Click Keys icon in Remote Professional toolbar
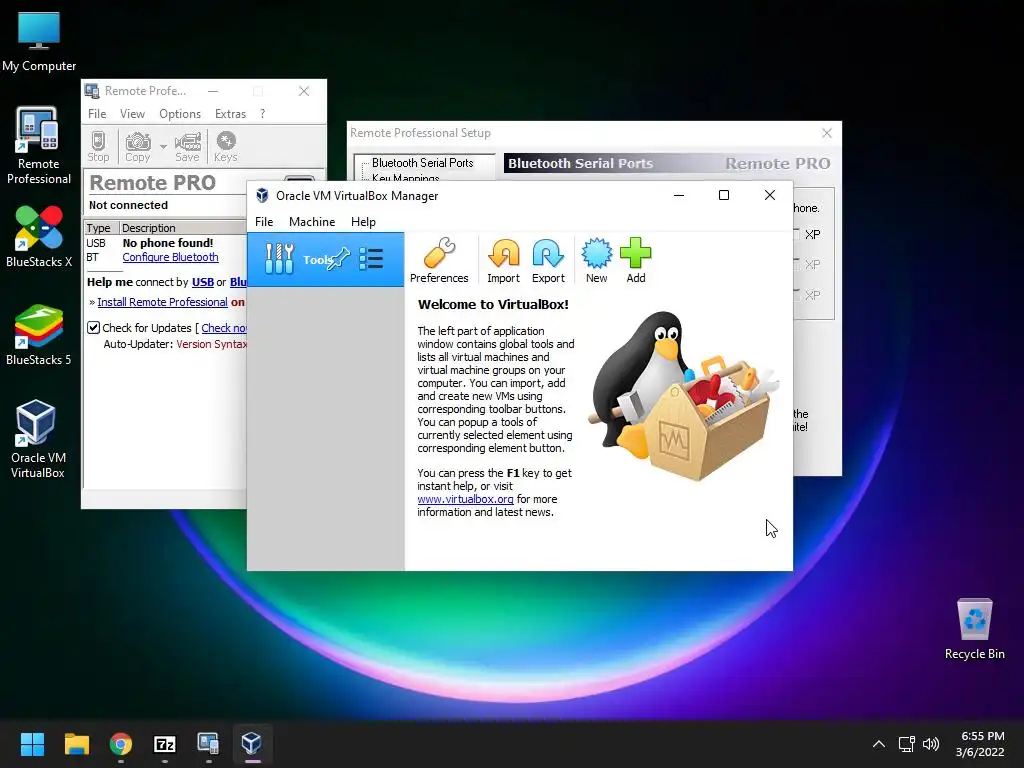Image resolution: width=1024 pixels, height=768 pixels. 225,146
